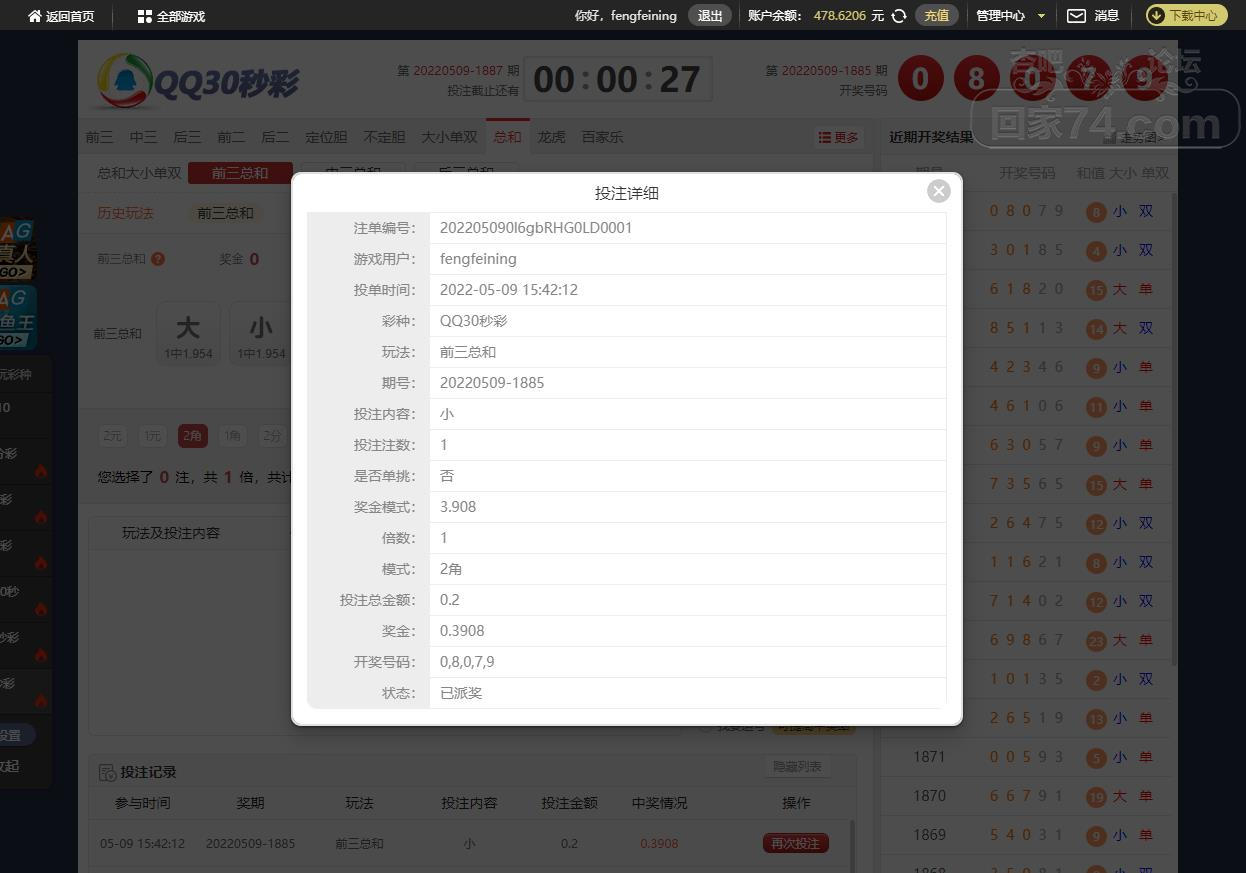Select the 1角 amount mode
1246x873 pixels.
click(x=232, y=436)
